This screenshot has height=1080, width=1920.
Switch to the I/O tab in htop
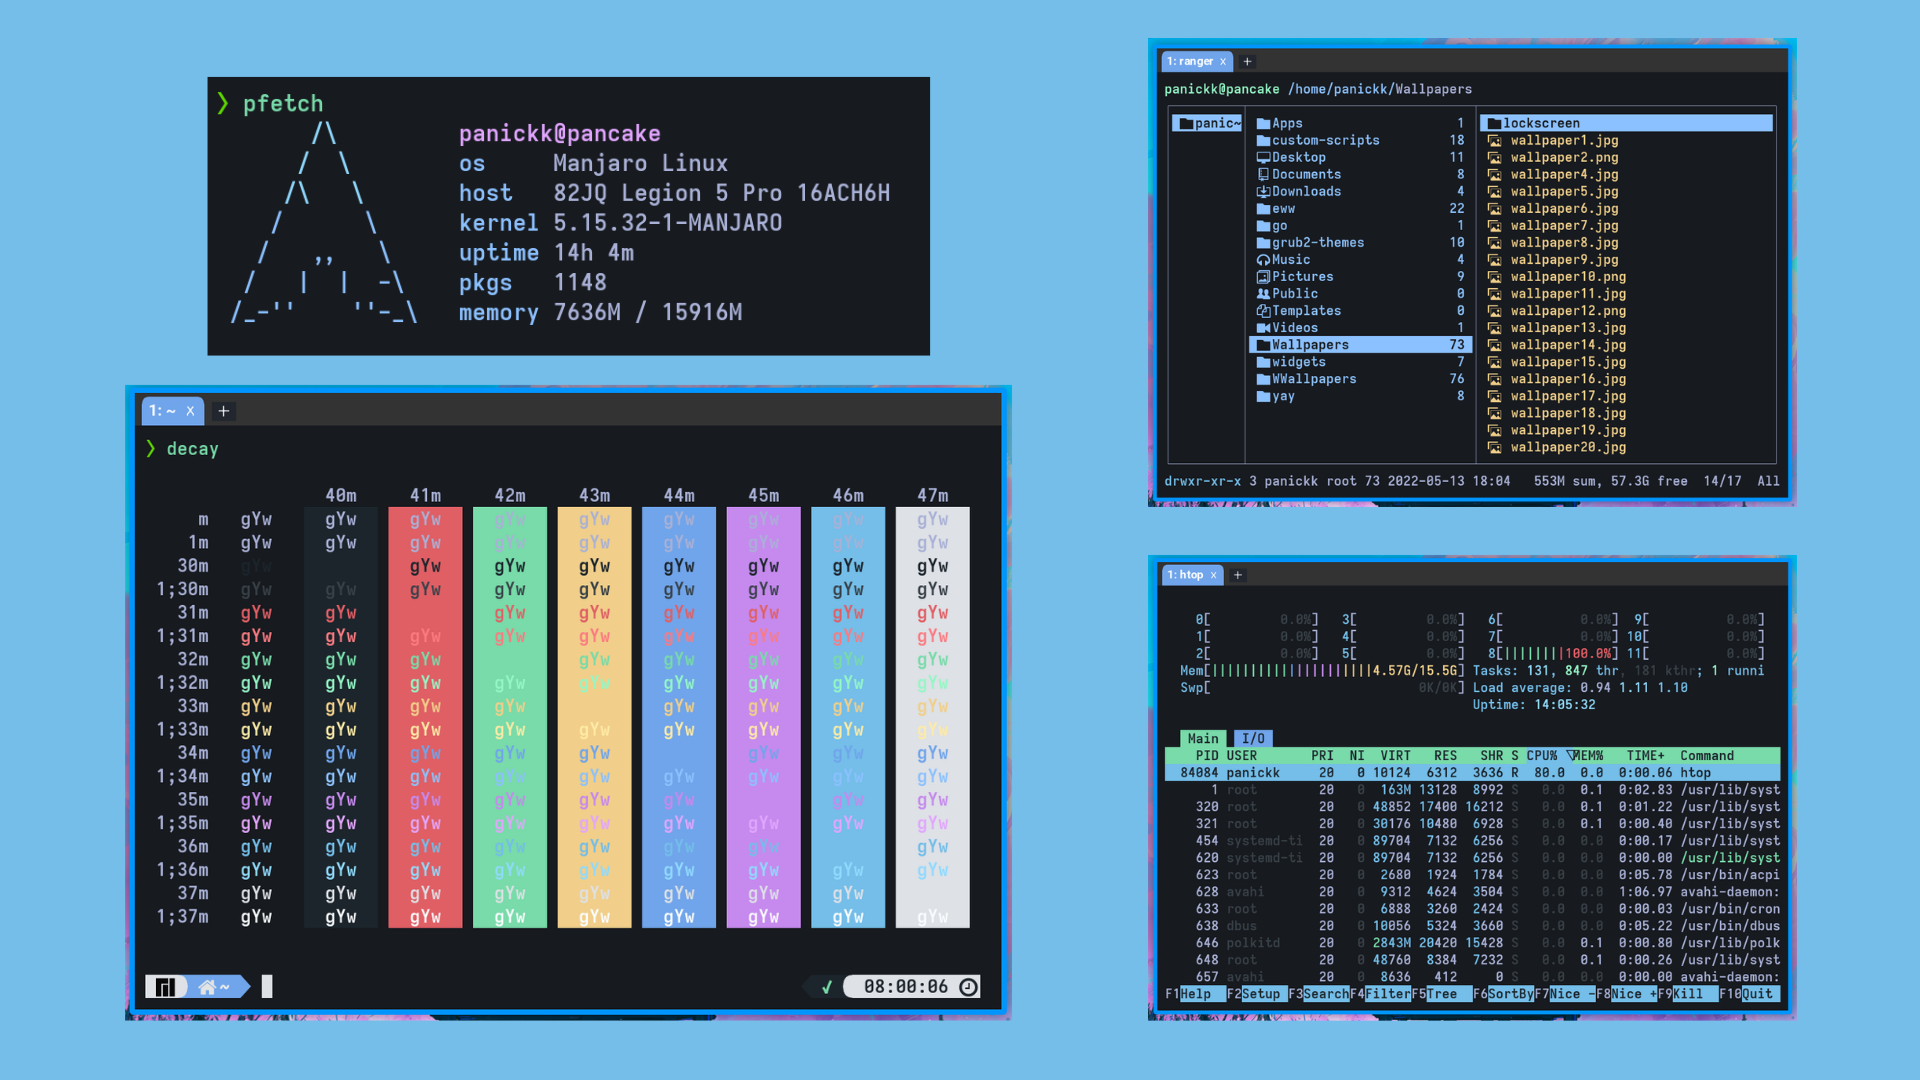(x=1253, y=738)
